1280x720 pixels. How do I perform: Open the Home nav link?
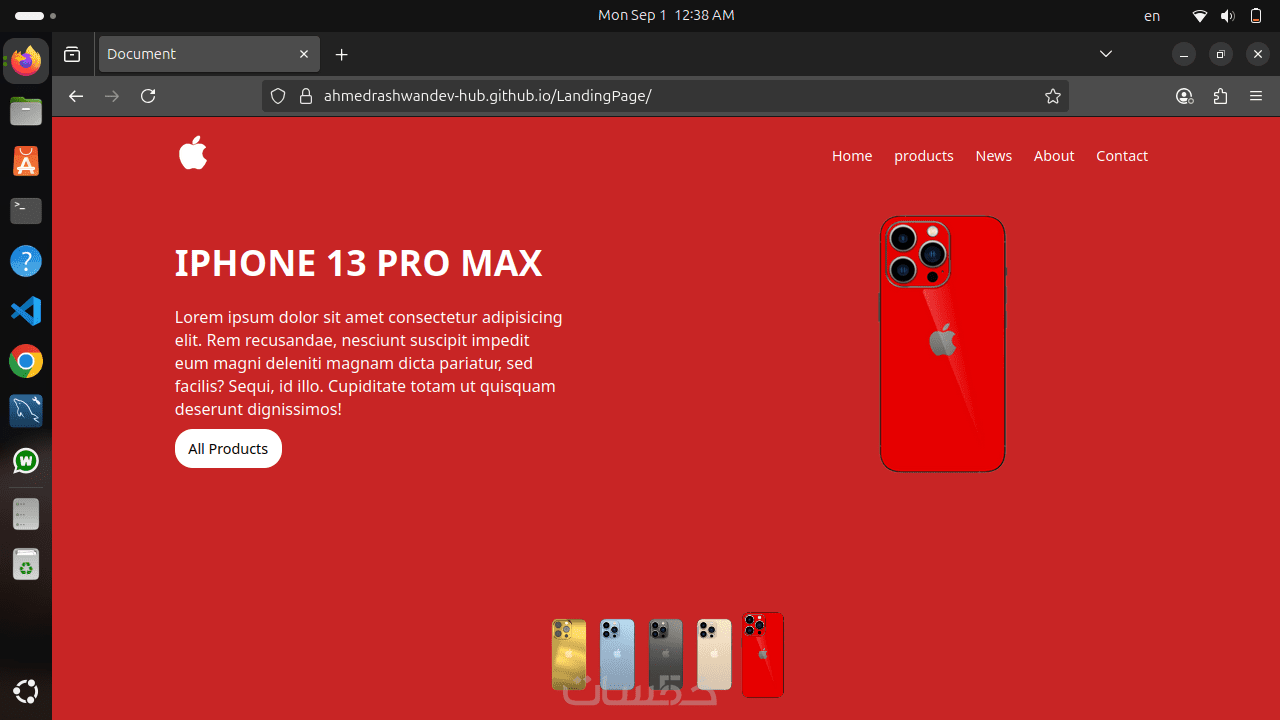[x=852, y=156]
